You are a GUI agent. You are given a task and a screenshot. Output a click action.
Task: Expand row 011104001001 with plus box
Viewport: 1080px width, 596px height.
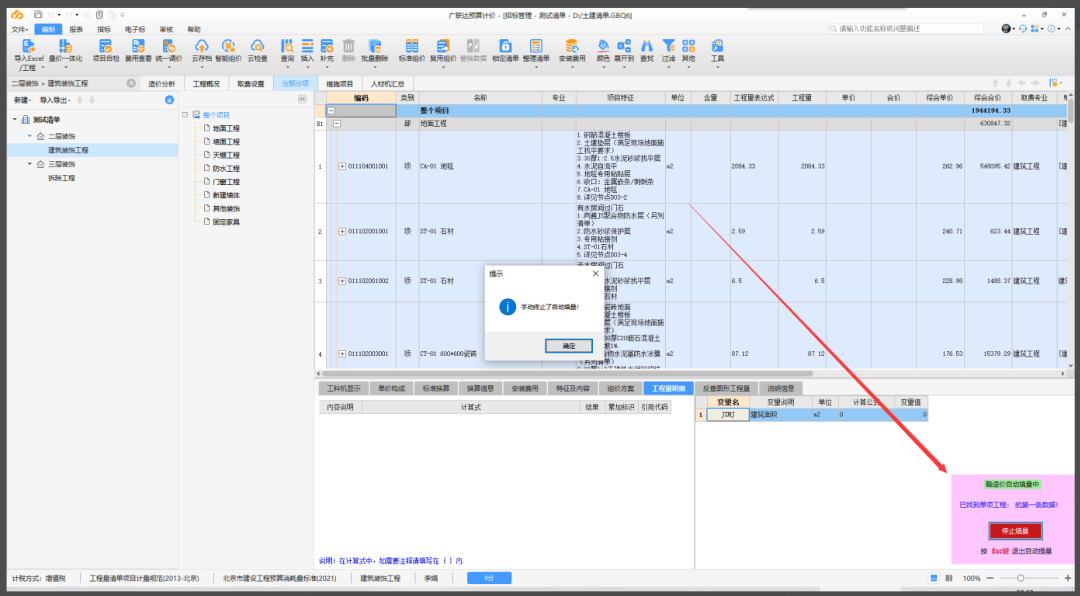click(342, 166)
